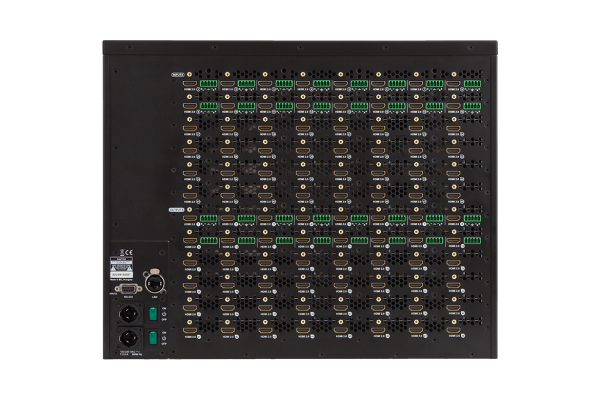Click the OUTPUTS section label
The width and height of the screenshot is (600, 400).
(x=176, y=210)
